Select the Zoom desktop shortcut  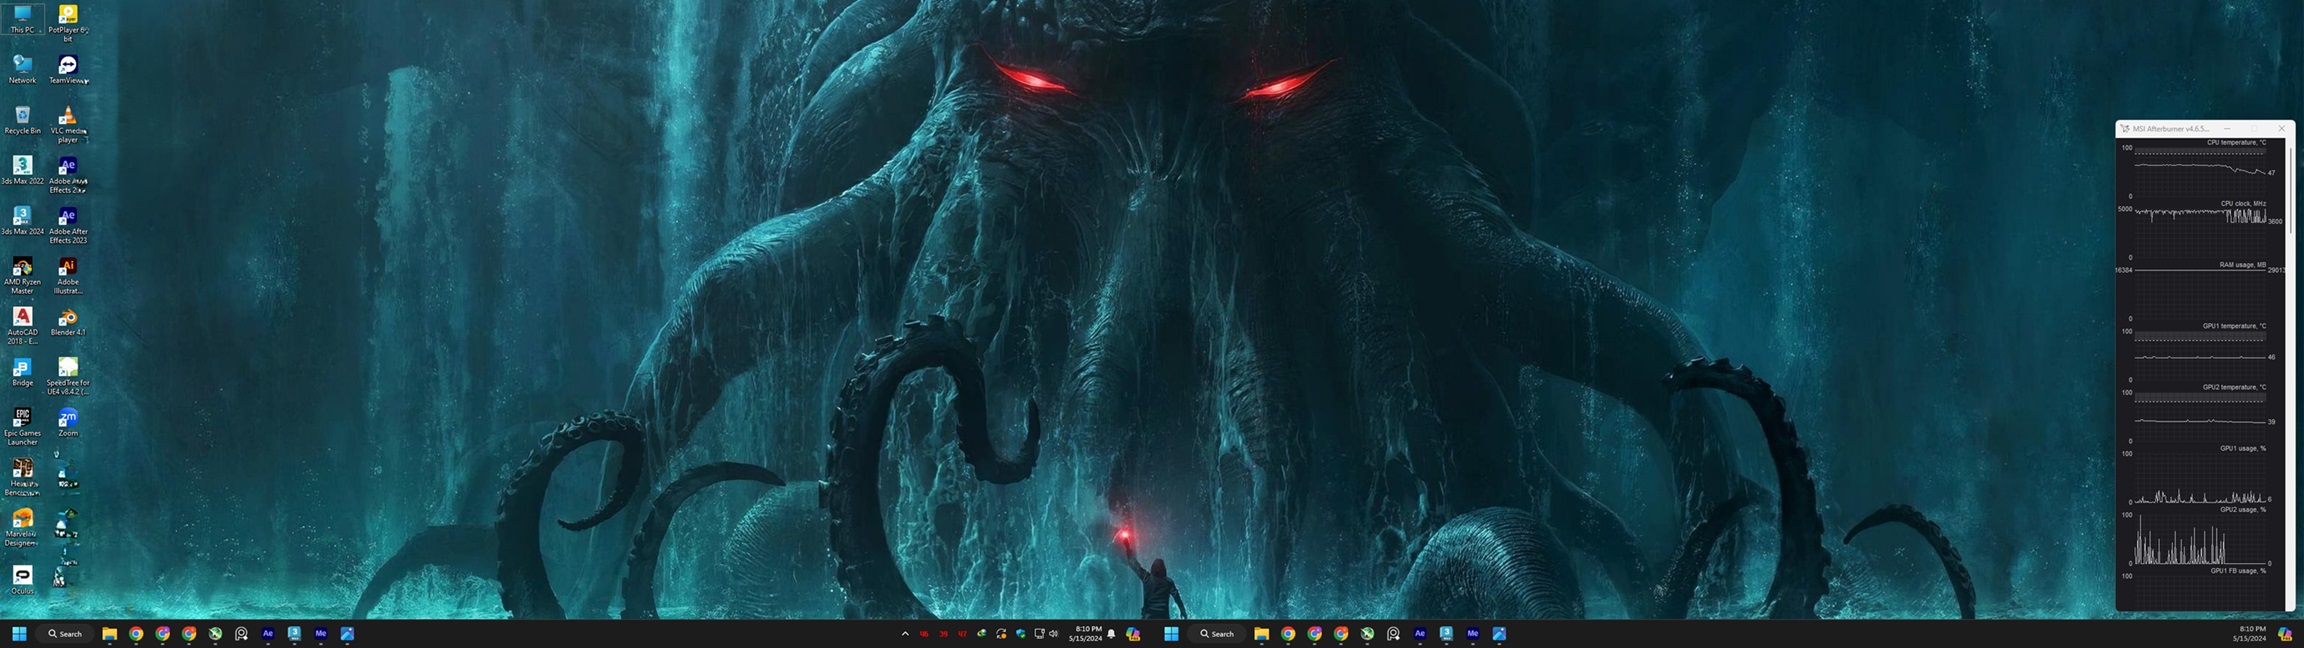click(x=68, y=423)
